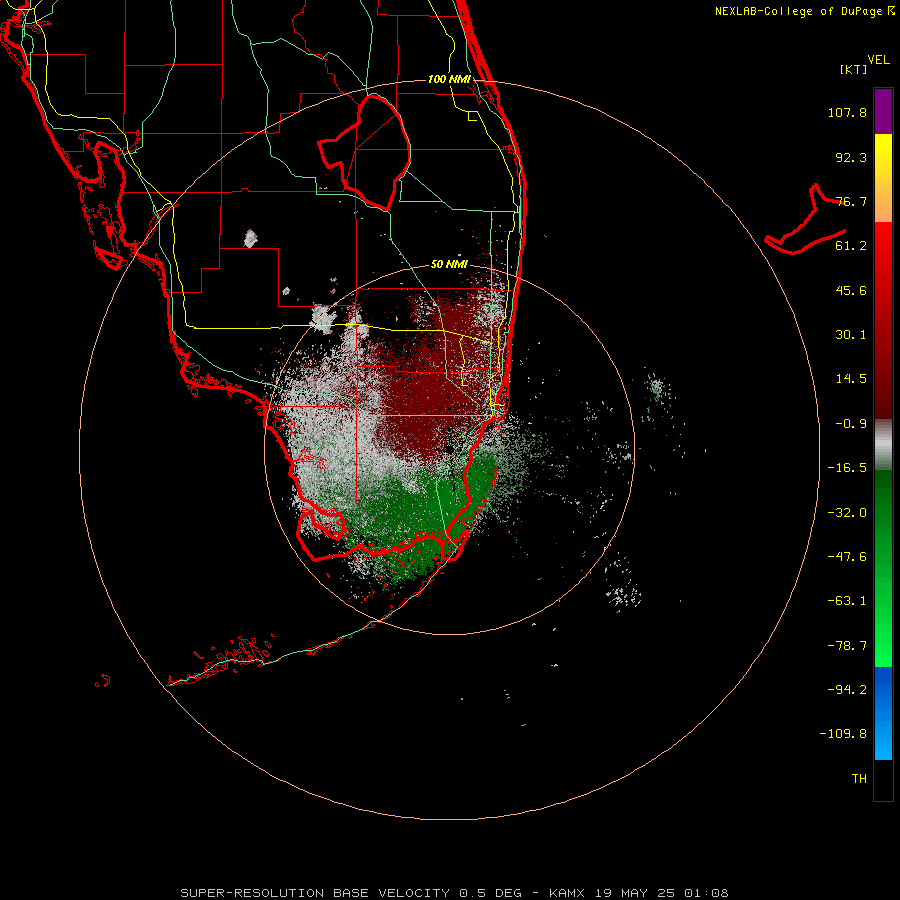Select the 61.2 scale value
Viewport: 900px width, 900px height.
click(x=851, y=246)
